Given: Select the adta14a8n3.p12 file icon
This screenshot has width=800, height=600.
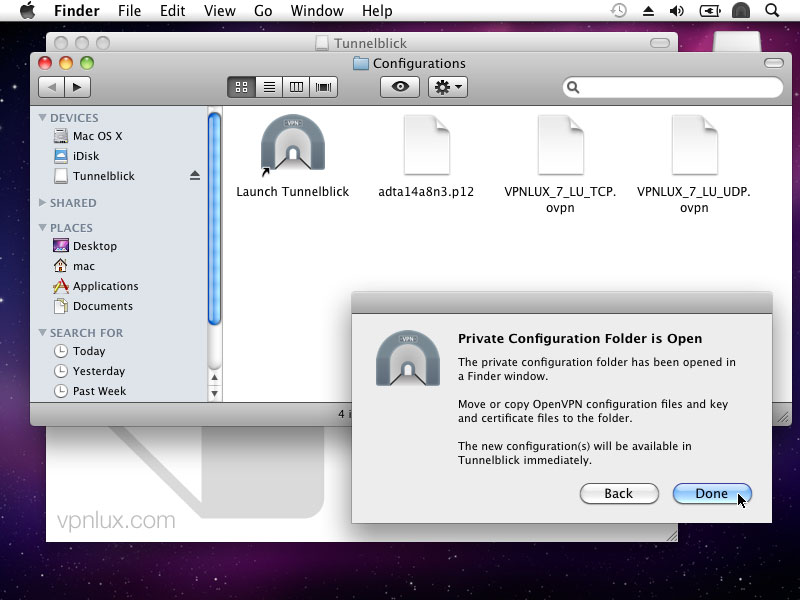Looking at the screenshot, I should 427,144.
